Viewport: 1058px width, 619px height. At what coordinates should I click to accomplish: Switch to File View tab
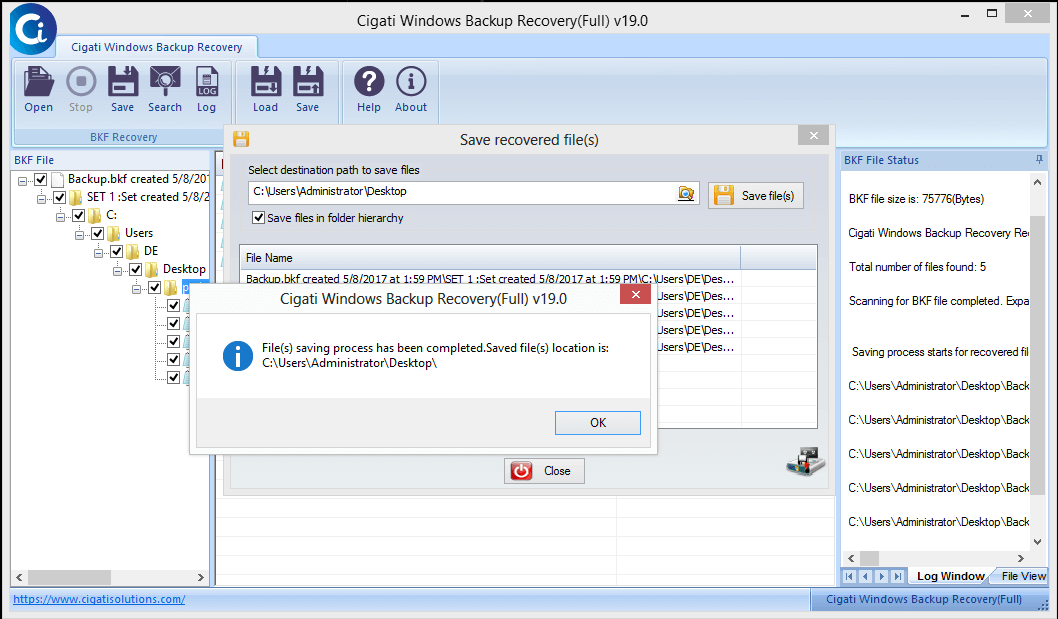[x=1023, y=576]
